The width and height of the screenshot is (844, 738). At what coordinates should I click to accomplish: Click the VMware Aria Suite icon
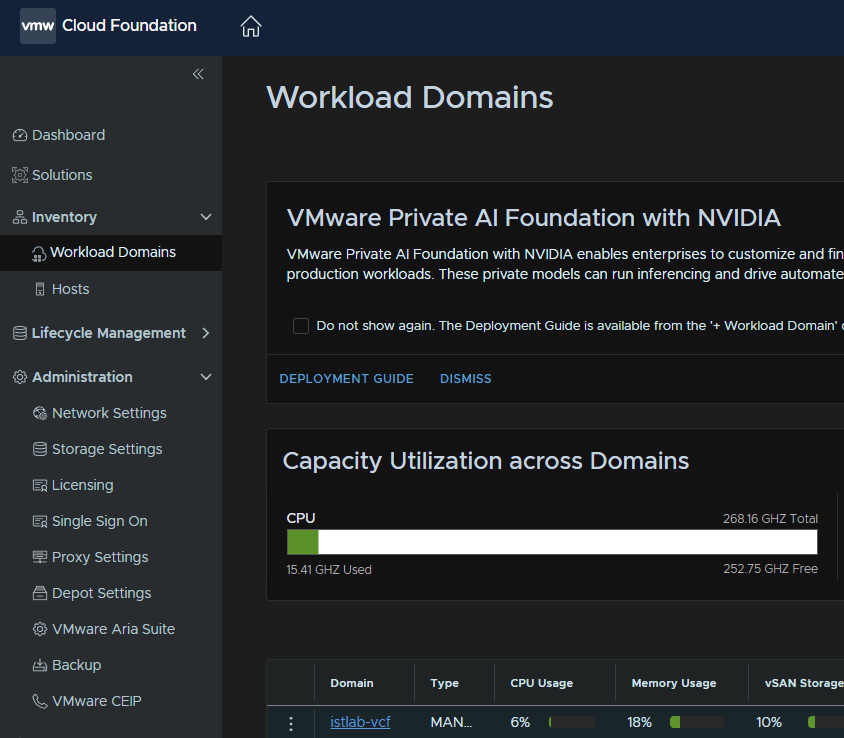tap(40, 629)
